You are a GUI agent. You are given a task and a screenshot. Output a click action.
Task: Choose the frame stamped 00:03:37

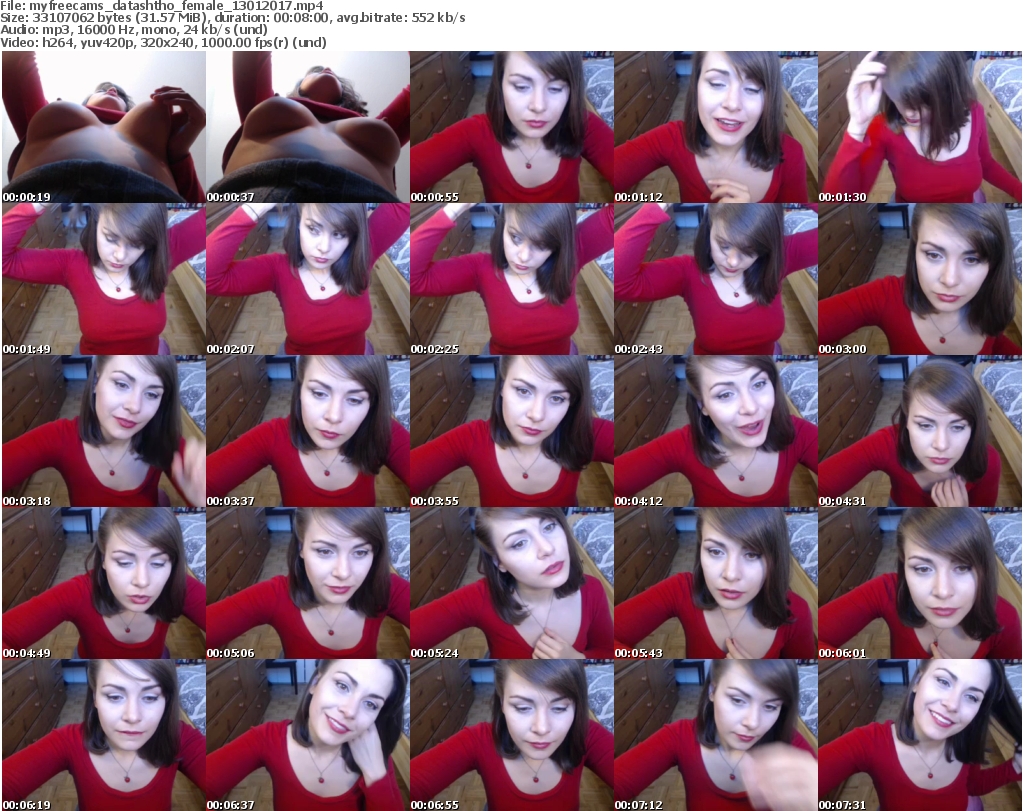click(x=308, y=432)
